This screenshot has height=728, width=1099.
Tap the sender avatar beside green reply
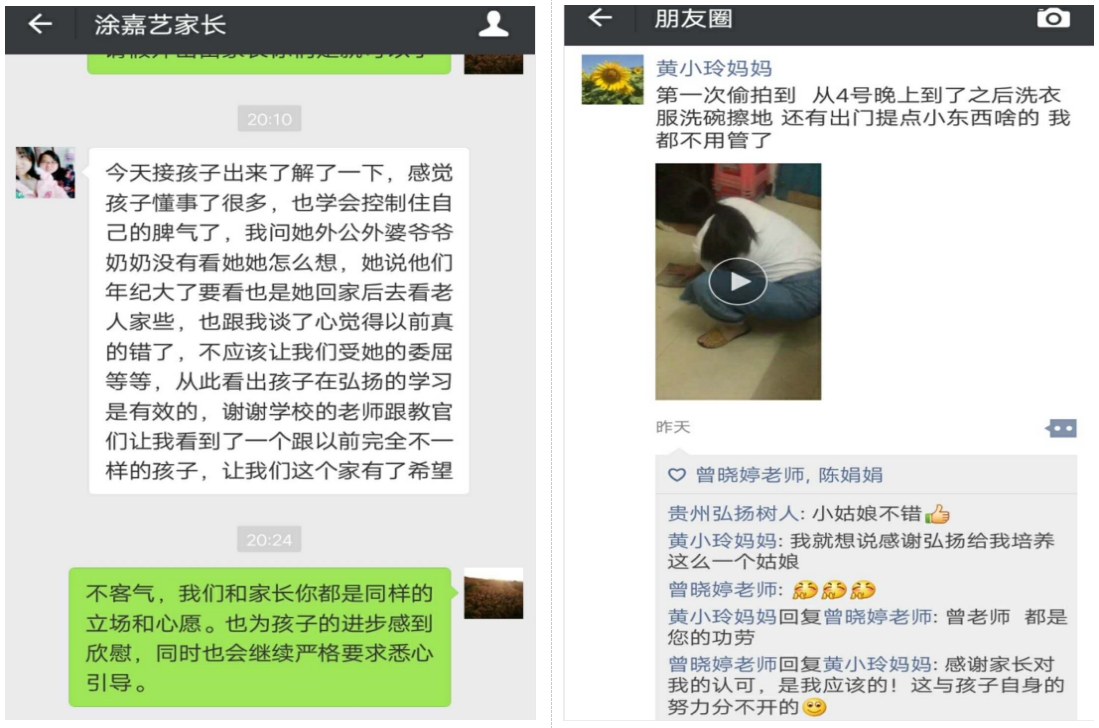coord(493,593)
